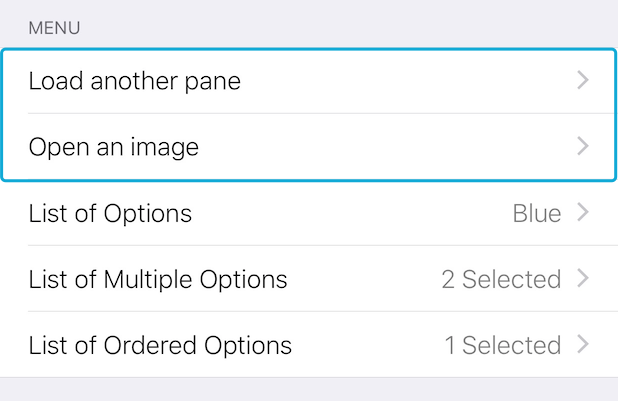Click blank space in Open an image row
Image resolution: width=618 pixels, height=401 pixels.
(x=386, y=147)
